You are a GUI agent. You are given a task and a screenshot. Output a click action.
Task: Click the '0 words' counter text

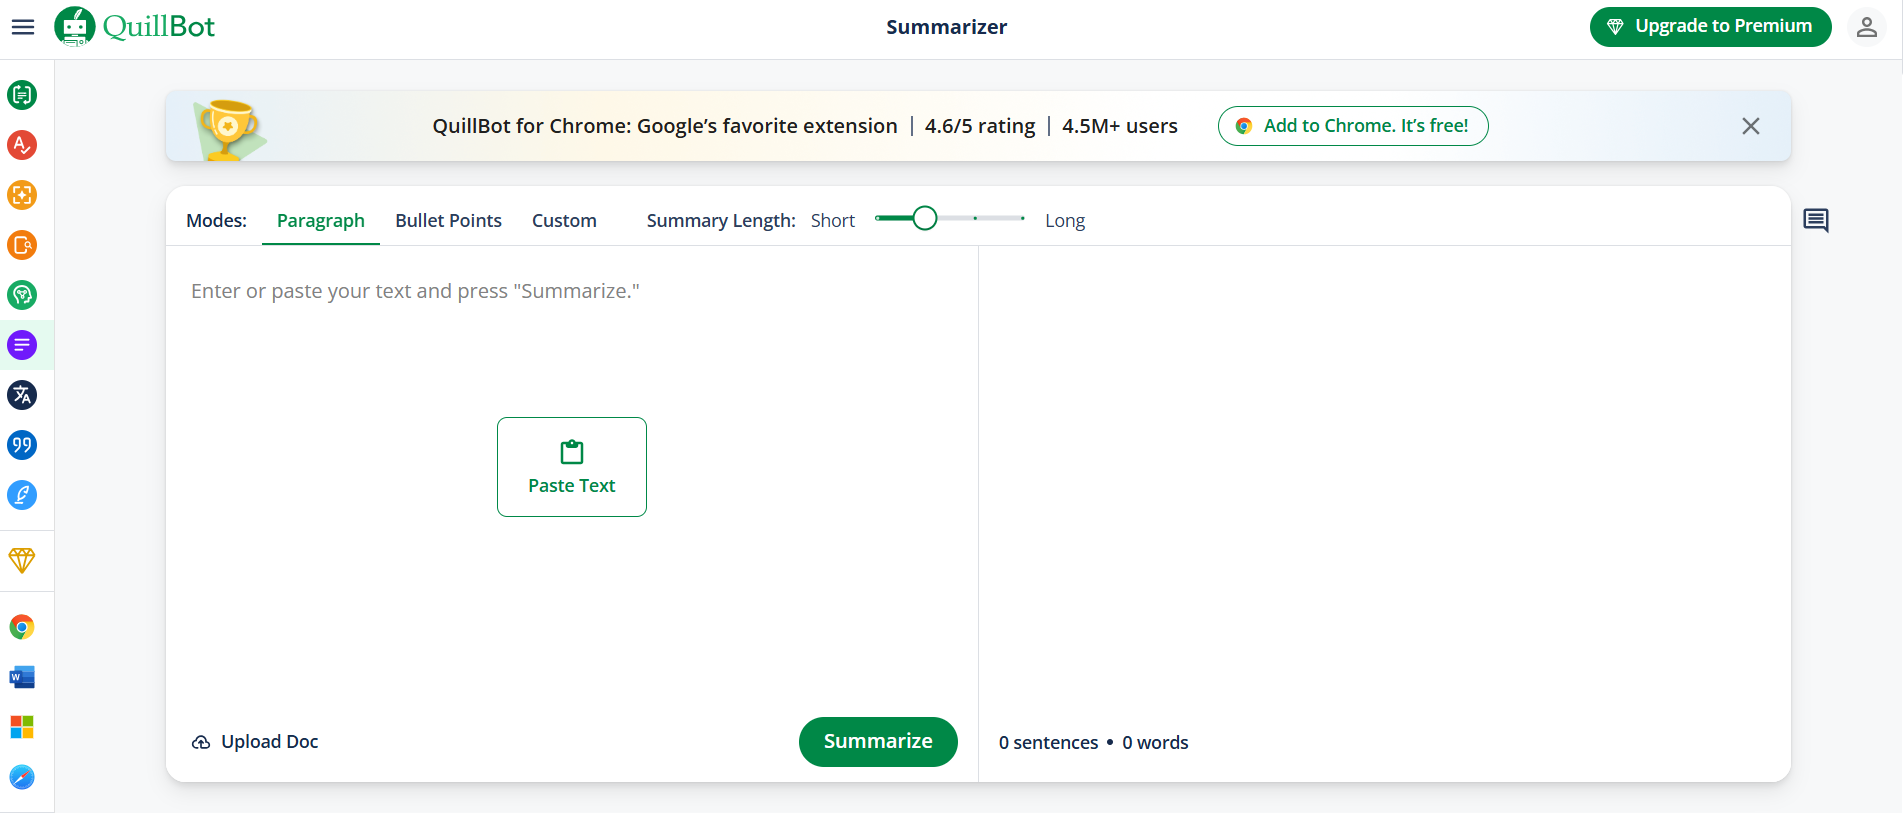[1155, 743]
